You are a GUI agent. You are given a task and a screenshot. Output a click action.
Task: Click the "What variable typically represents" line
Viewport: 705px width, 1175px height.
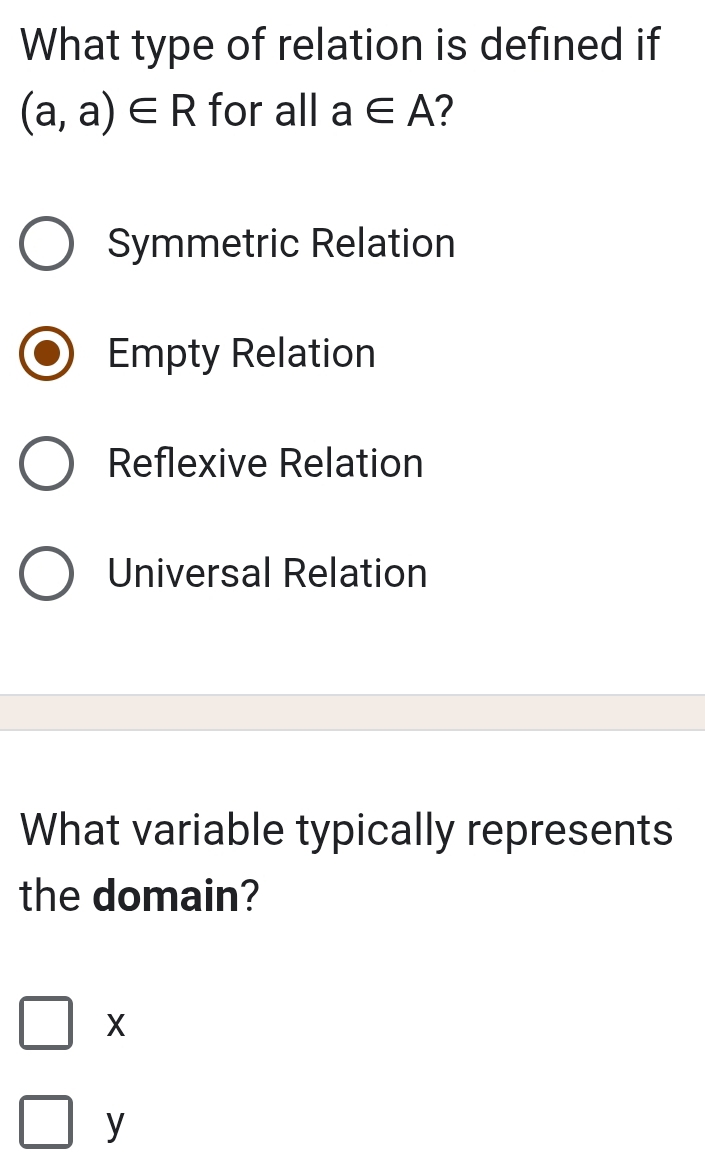click(346, 830)
